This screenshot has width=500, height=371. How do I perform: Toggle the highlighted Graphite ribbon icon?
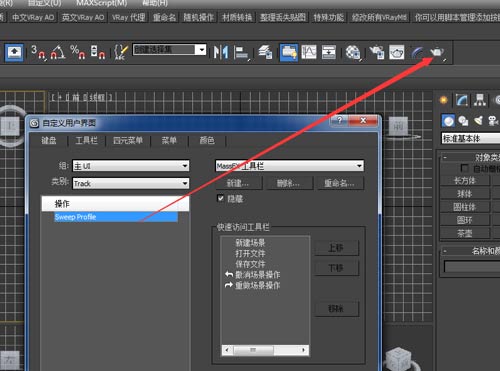289,52
